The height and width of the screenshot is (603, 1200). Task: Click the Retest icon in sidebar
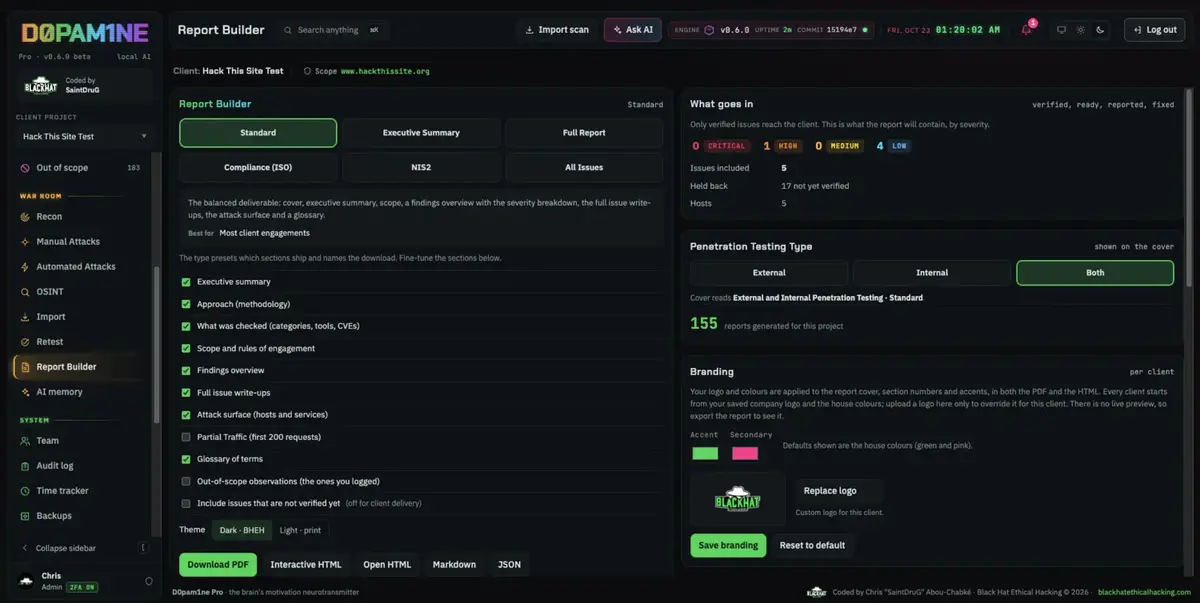click(24, 342)
